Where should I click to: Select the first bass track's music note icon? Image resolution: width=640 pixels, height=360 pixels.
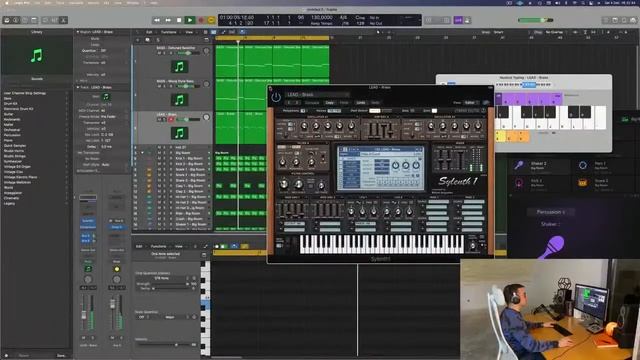(179, 67)
